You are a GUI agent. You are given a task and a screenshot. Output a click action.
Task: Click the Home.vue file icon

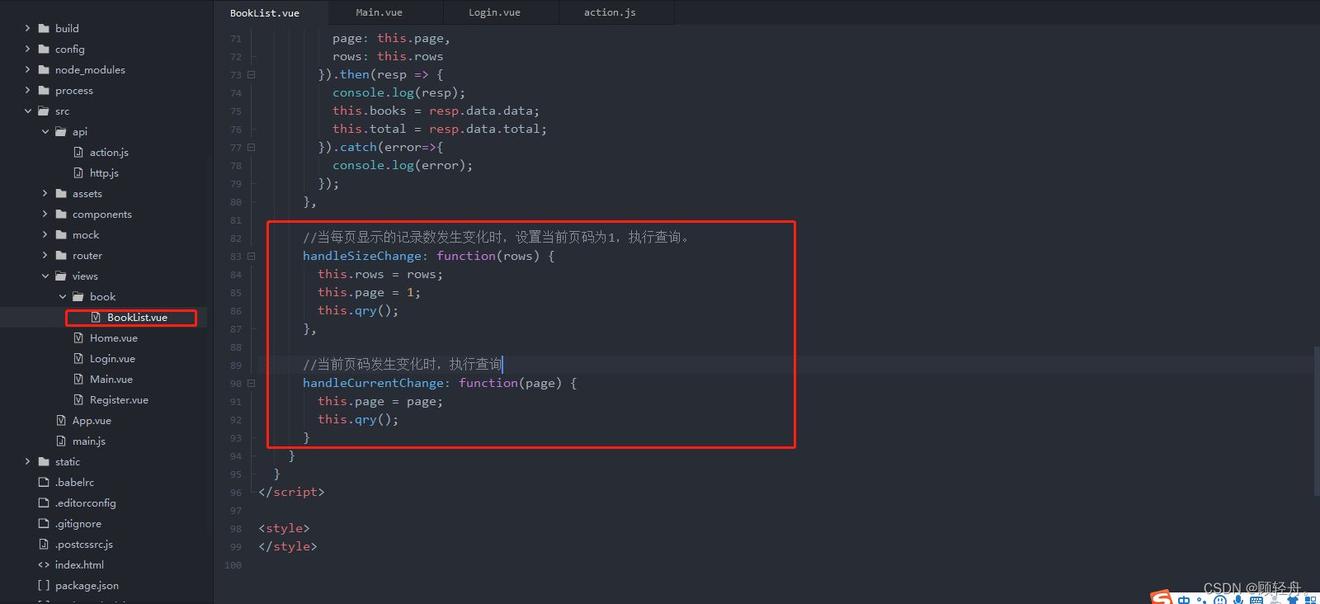click(79, 338)
